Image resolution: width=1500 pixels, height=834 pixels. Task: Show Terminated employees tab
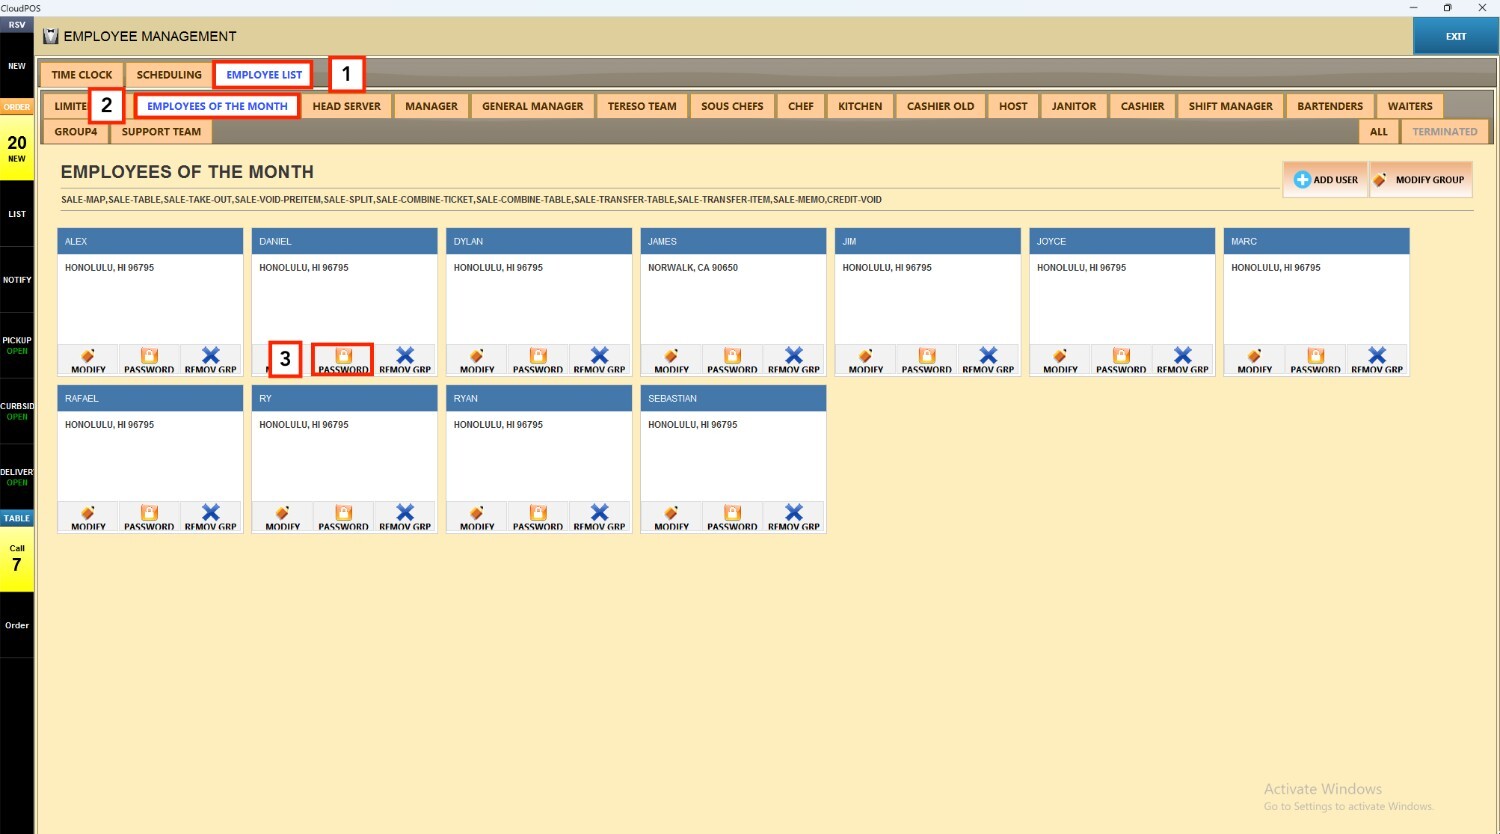tap(1445, 132)
